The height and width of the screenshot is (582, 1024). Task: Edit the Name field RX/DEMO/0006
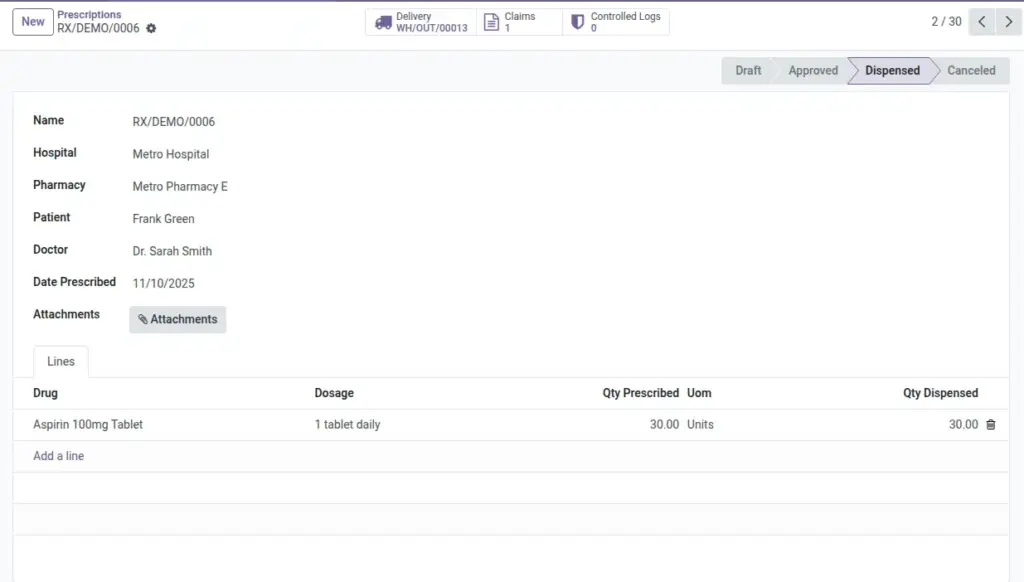tap(174, 121)
